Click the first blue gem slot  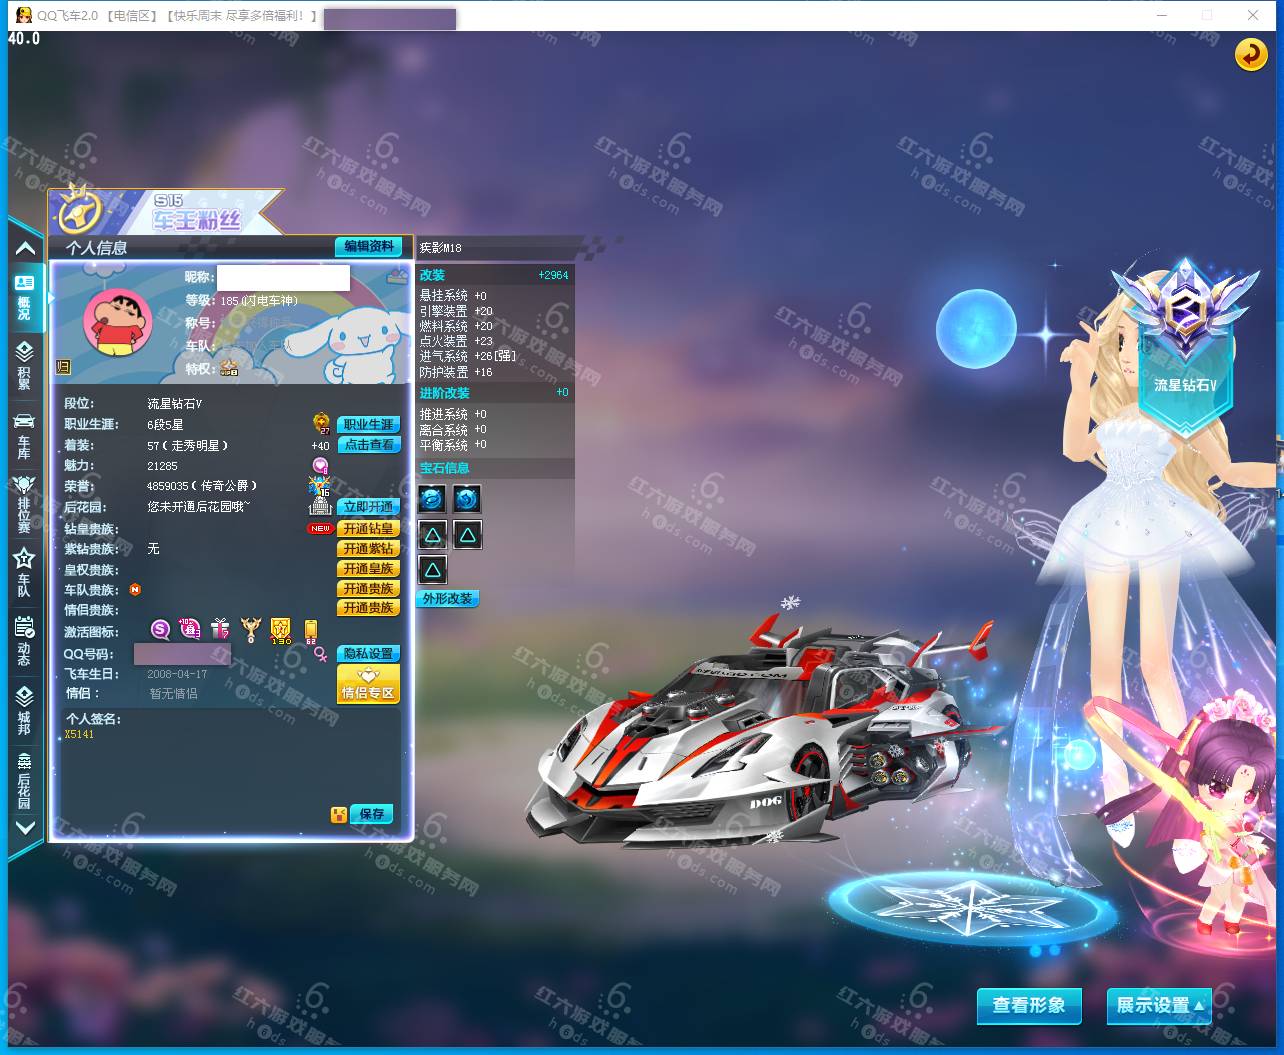[432, 498]
